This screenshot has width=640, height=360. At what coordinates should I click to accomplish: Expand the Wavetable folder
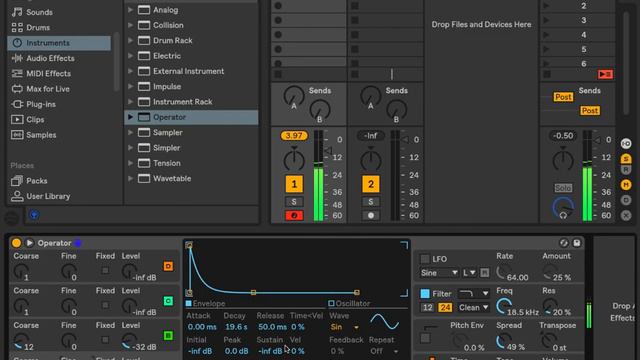130,178
